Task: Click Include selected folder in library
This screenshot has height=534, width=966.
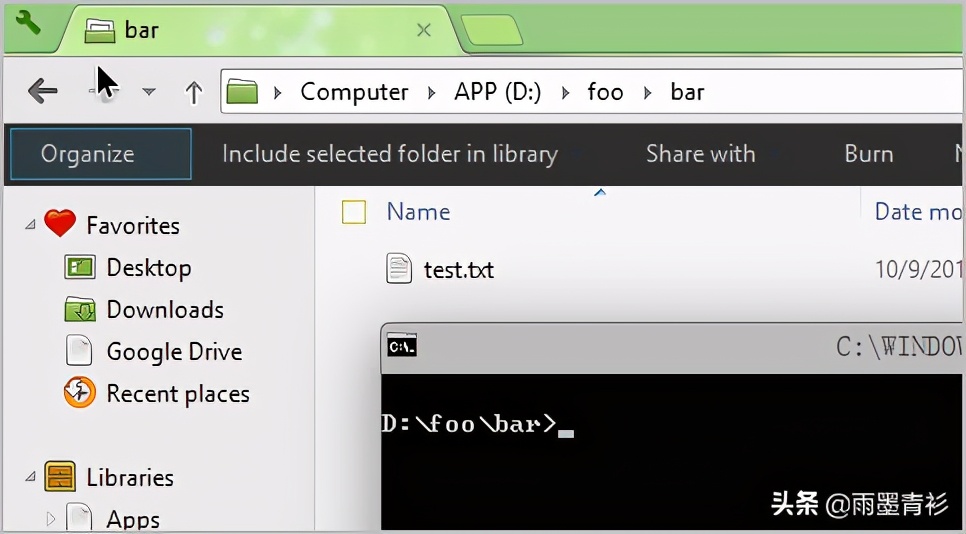Action: click(x=390, y=154)
